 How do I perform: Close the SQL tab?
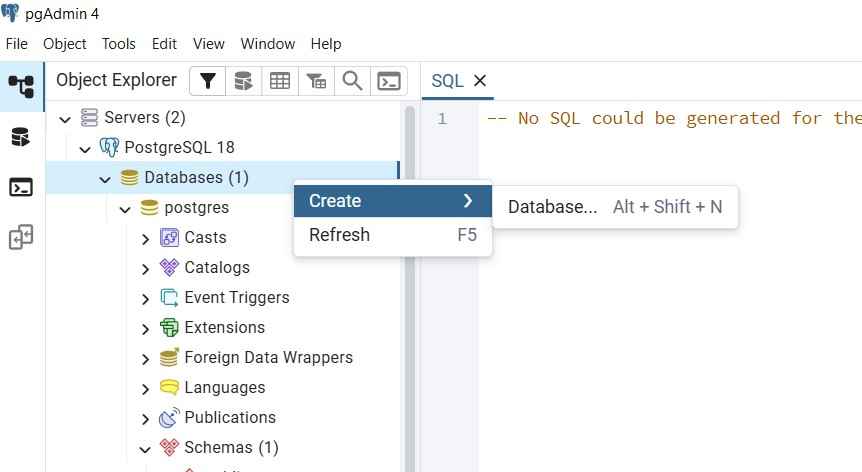[x=480, y=81]
